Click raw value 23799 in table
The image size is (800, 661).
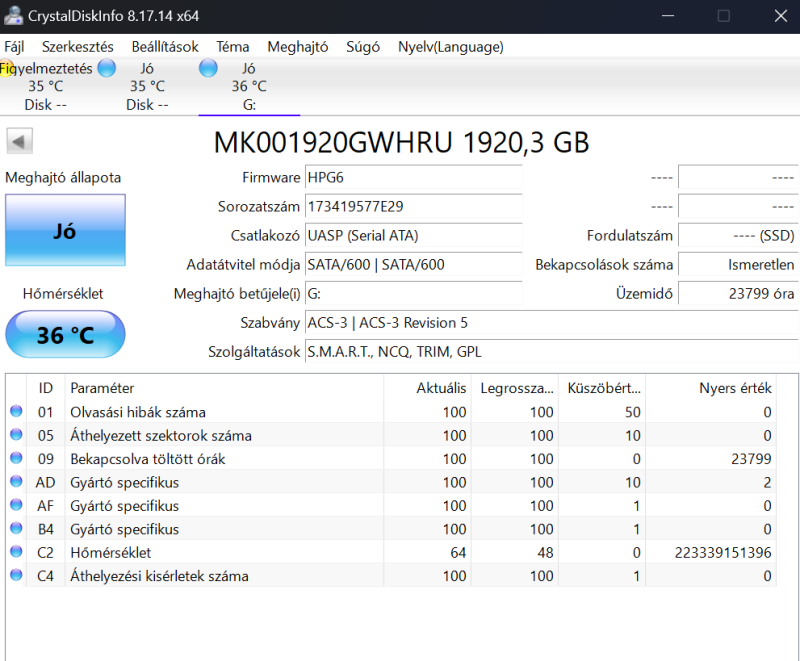[751, 459]
